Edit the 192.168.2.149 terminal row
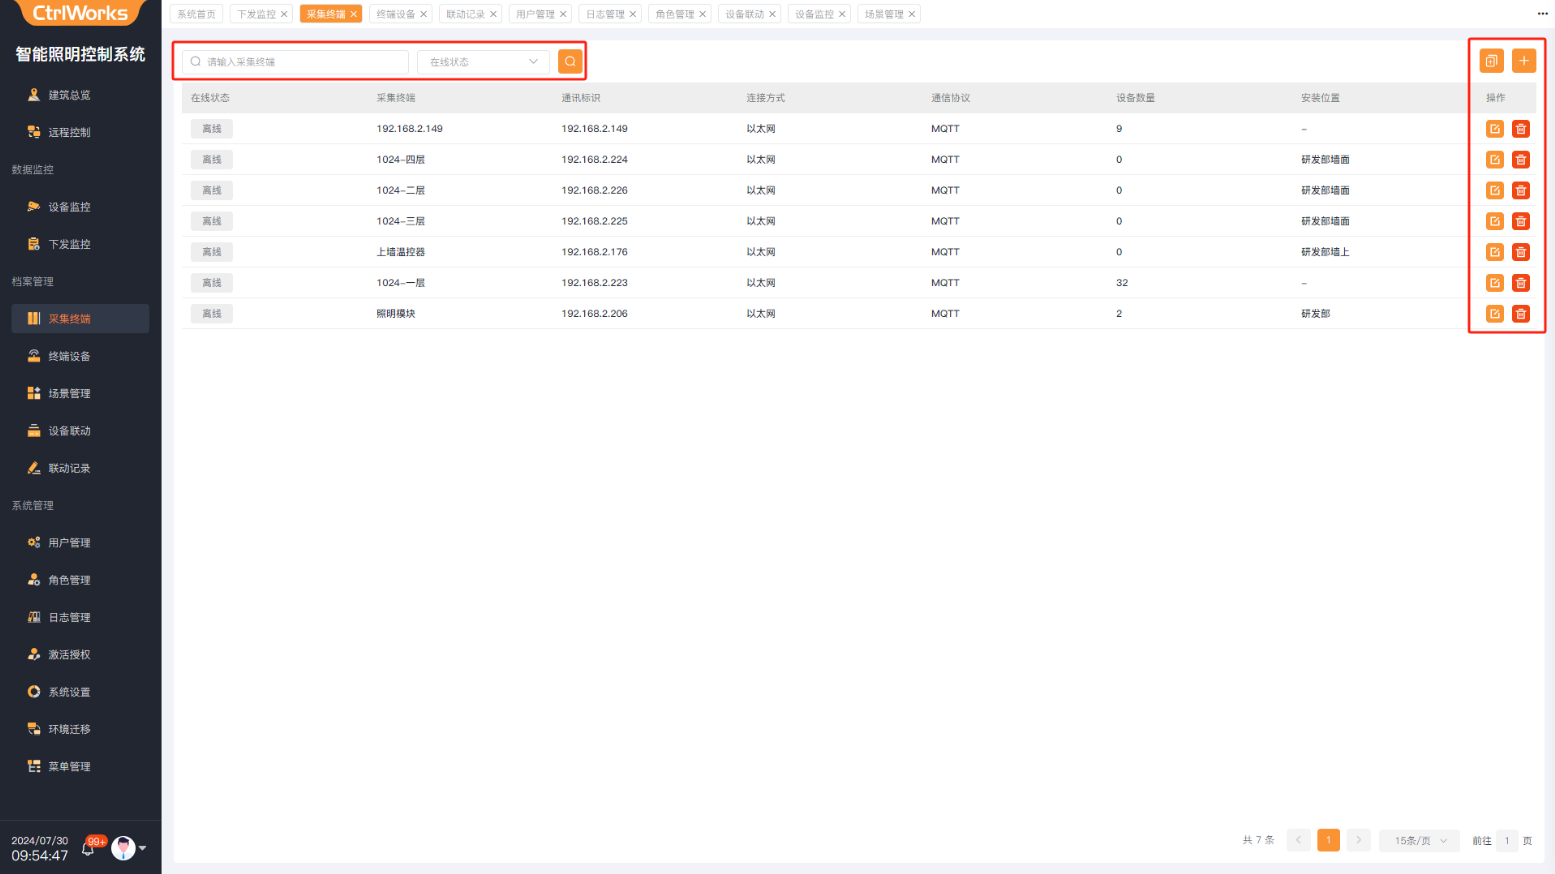The width and height of the screenshot is (1555, 874). tap(1494, 129)
